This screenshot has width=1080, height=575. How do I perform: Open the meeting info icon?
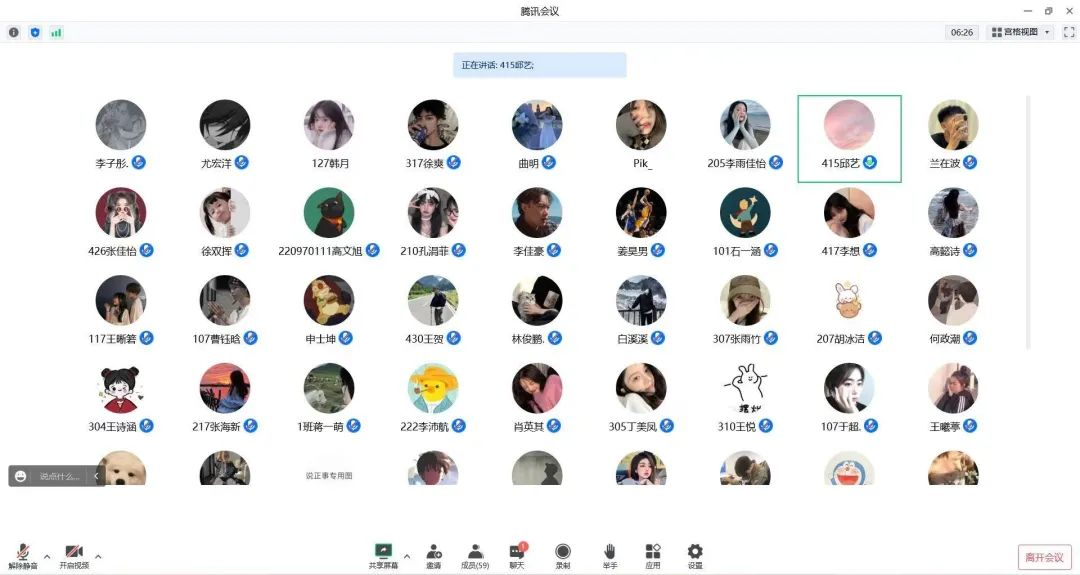click(14, 32)
